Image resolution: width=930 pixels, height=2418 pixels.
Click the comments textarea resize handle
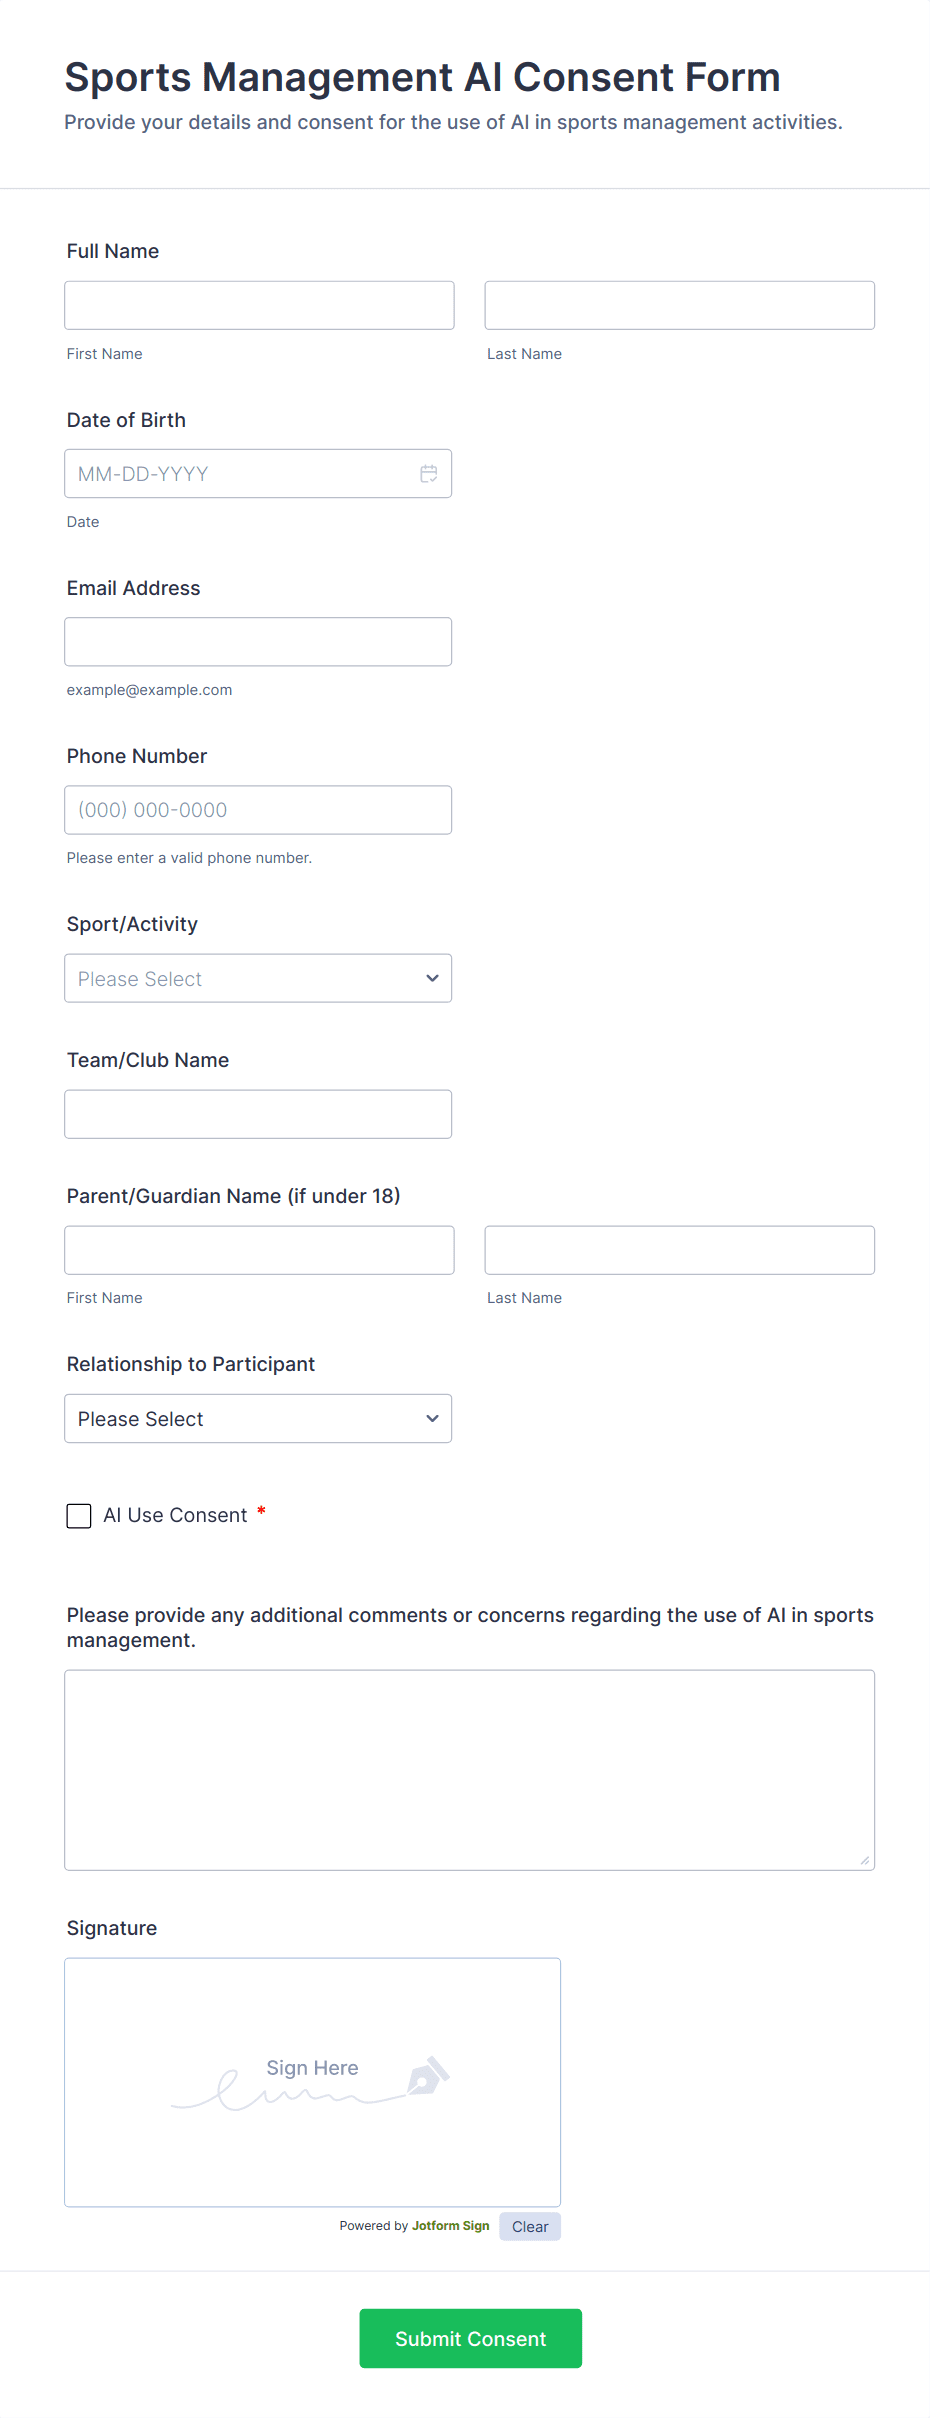[865, 1861]
